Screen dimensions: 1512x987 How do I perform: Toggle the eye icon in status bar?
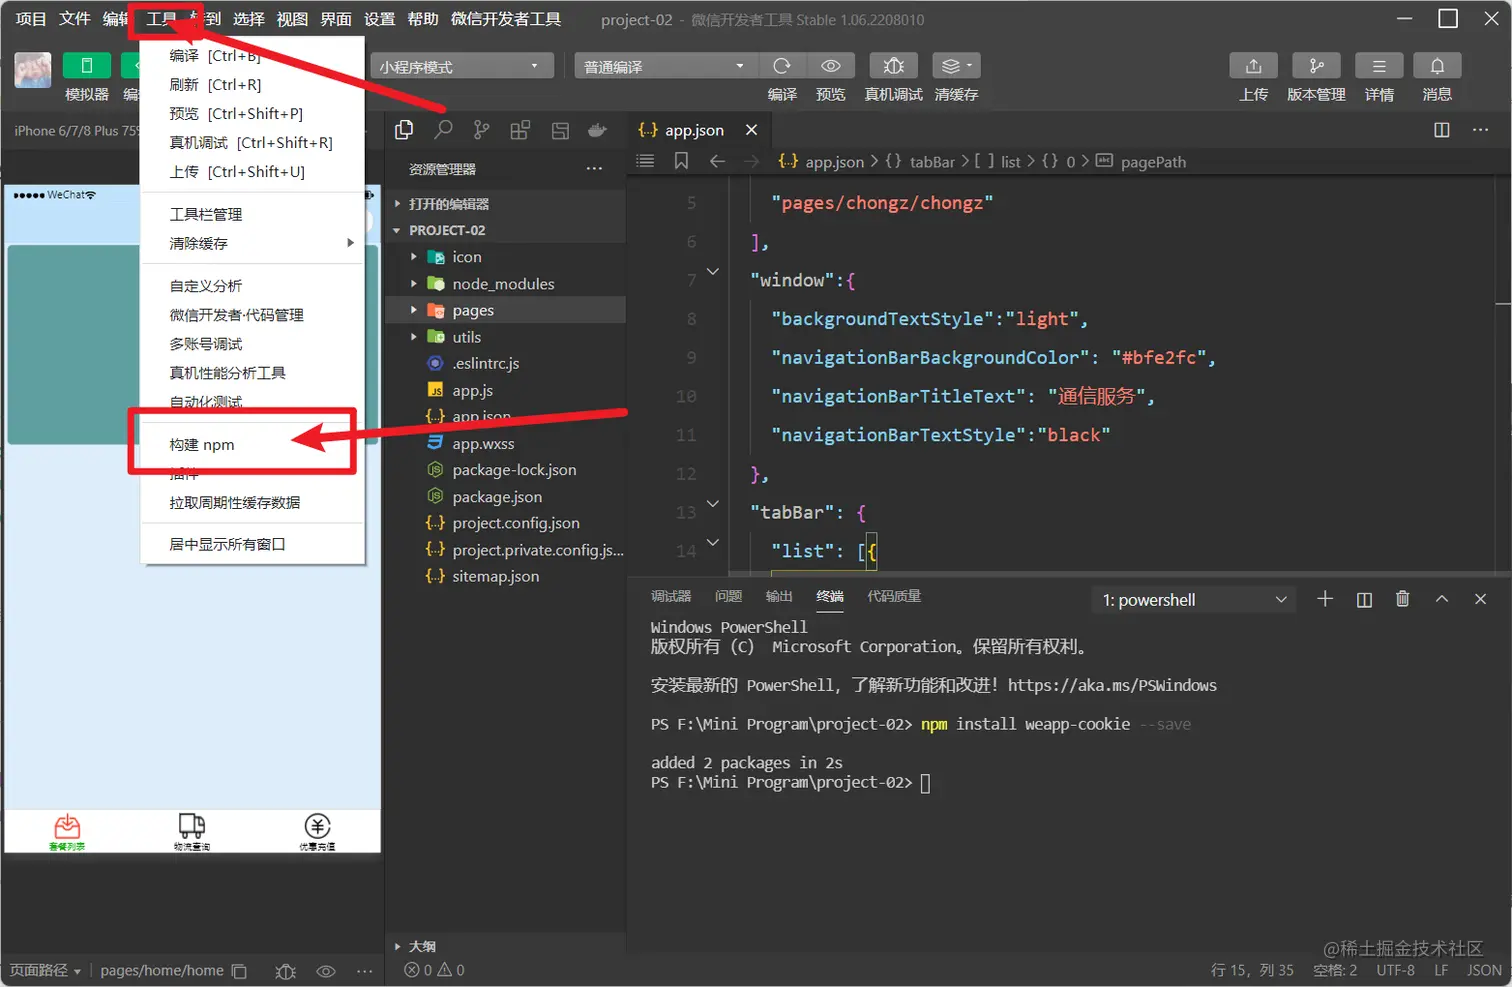pos(326,971)
